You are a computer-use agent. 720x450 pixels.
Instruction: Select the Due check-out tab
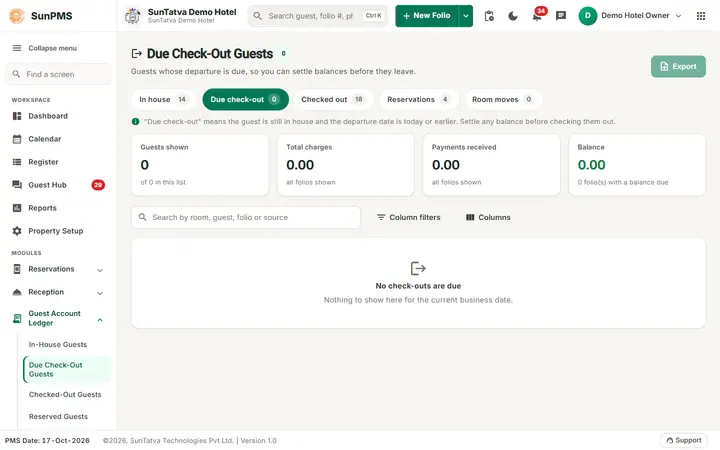click(245, 99)
